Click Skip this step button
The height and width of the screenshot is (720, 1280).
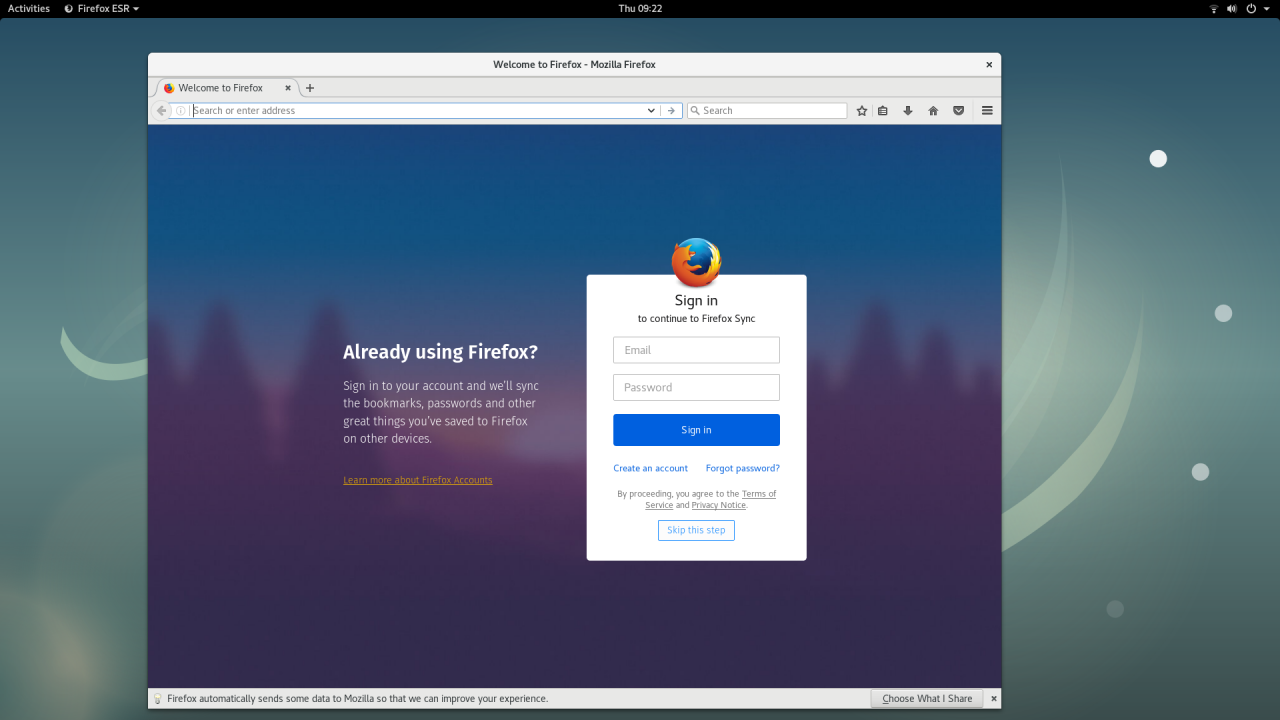pyautogui.click(x=696, y=530)
